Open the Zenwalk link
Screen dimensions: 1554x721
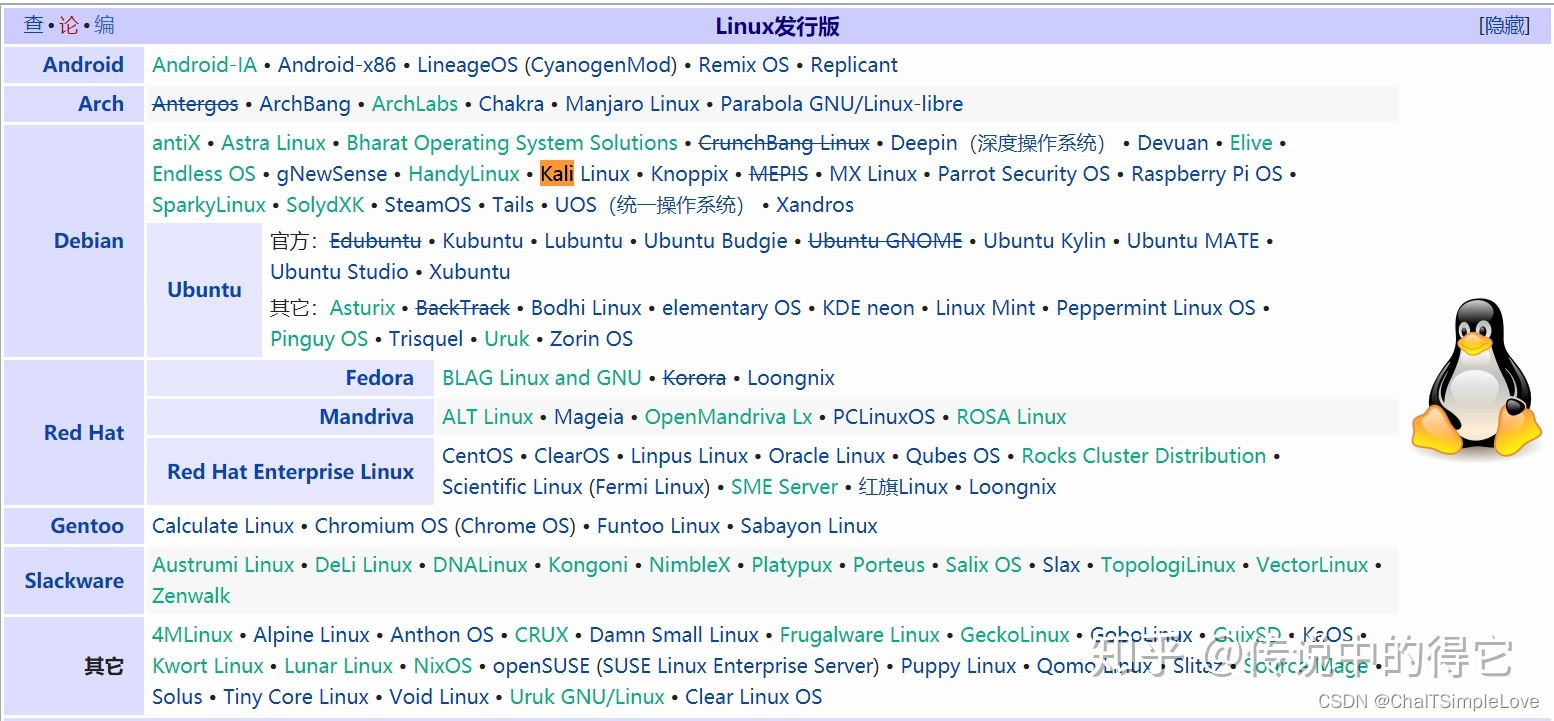coord(191,596)
